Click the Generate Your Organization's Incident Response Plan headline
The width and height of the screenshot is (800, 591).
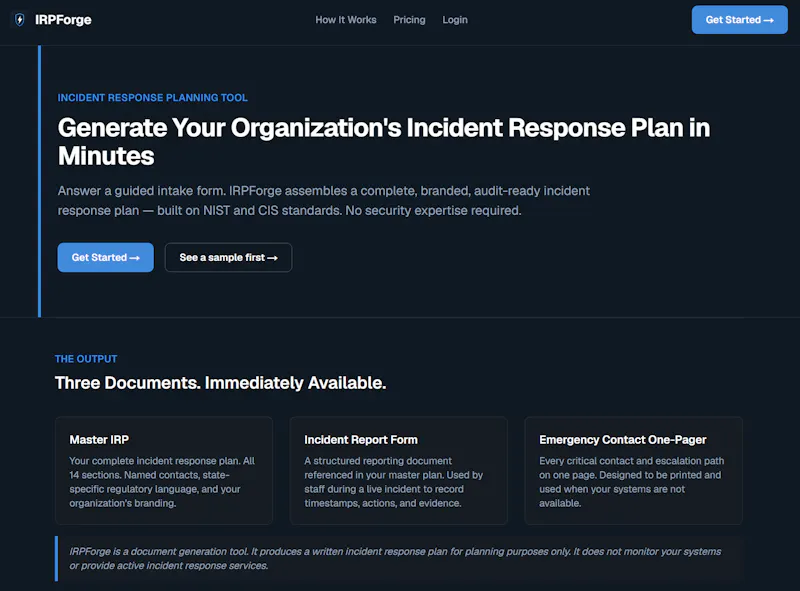point(384,141)
